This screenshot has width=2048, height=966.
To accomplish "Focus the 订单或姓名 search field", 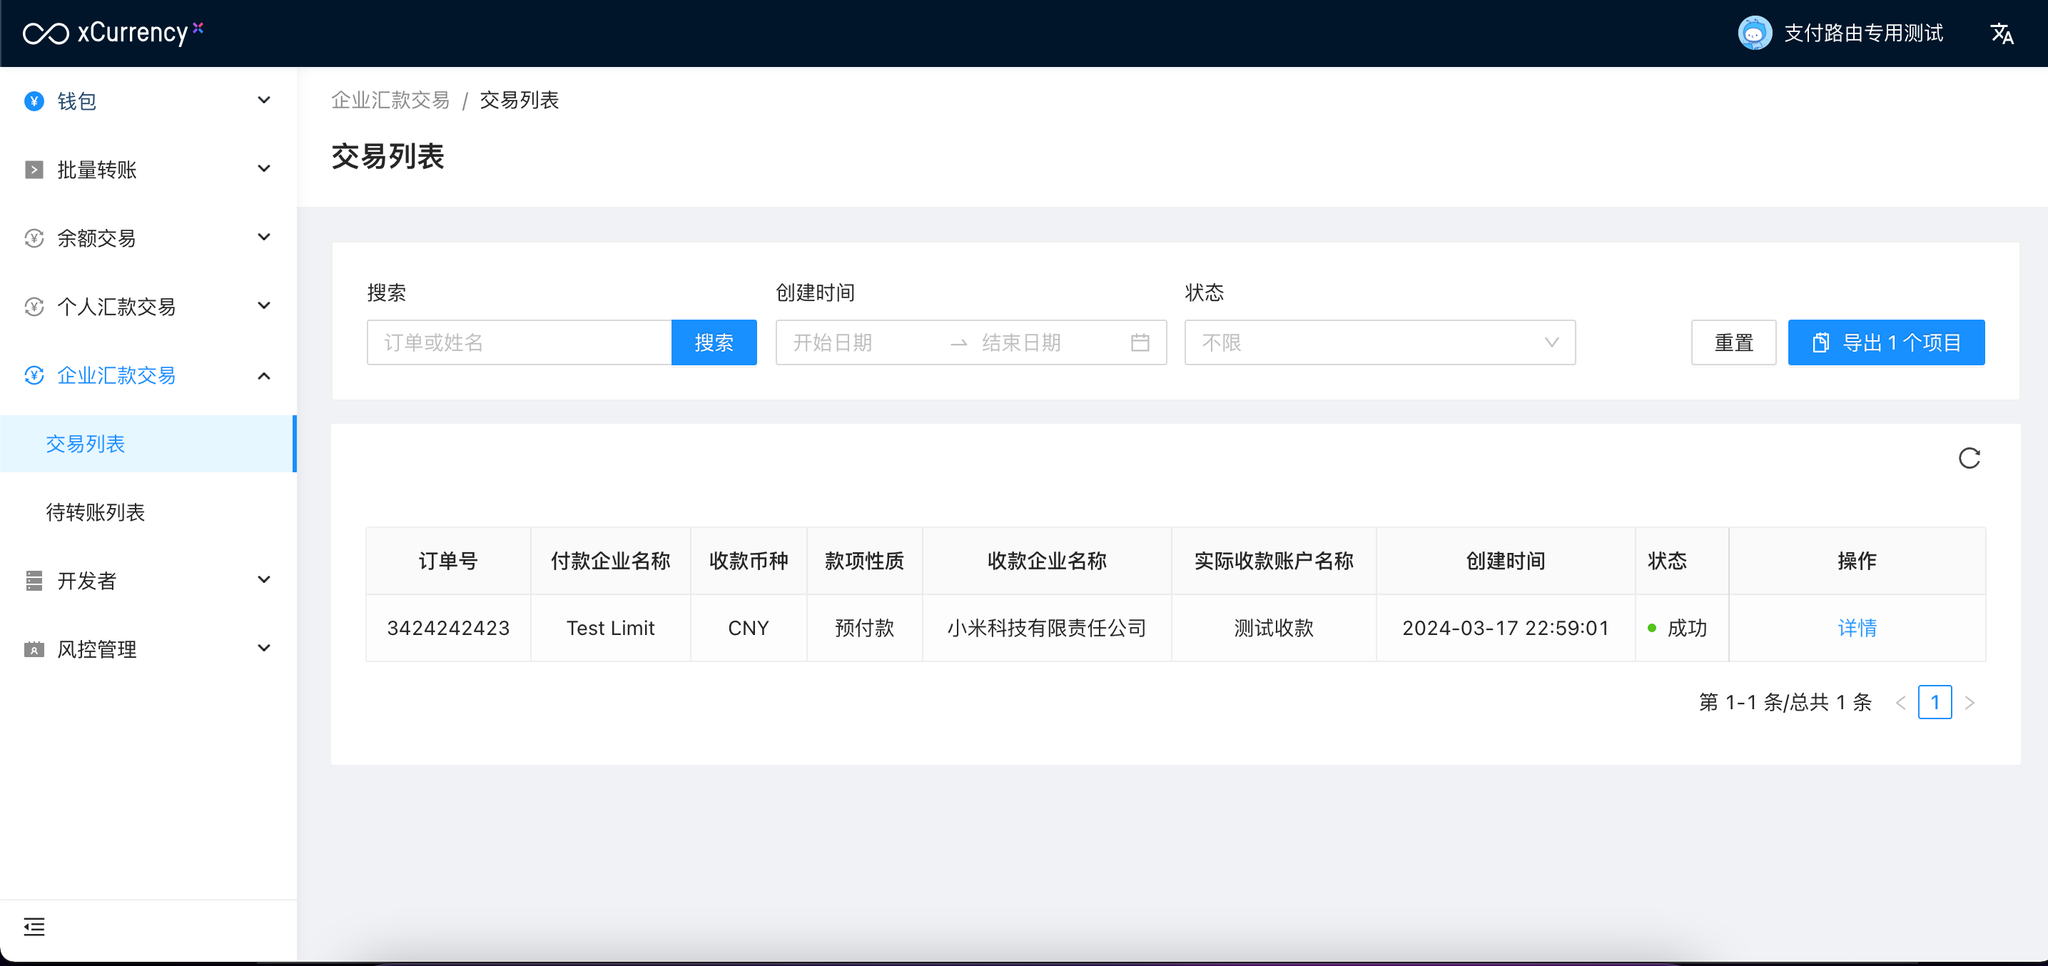I will (x=519, y=343).
